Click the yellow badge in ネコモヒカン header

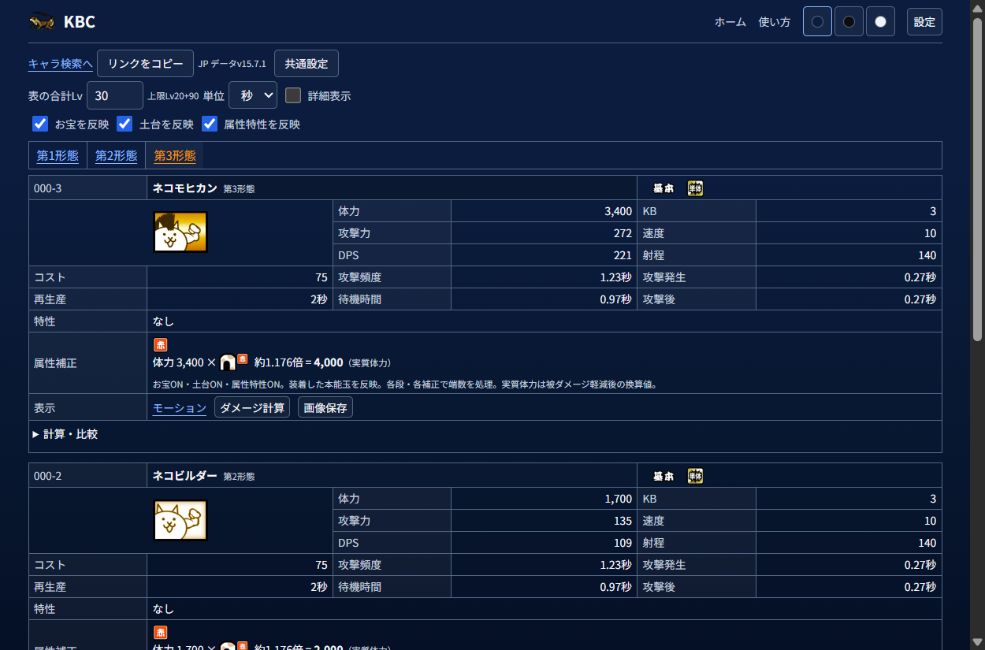[x=695, y=188]
